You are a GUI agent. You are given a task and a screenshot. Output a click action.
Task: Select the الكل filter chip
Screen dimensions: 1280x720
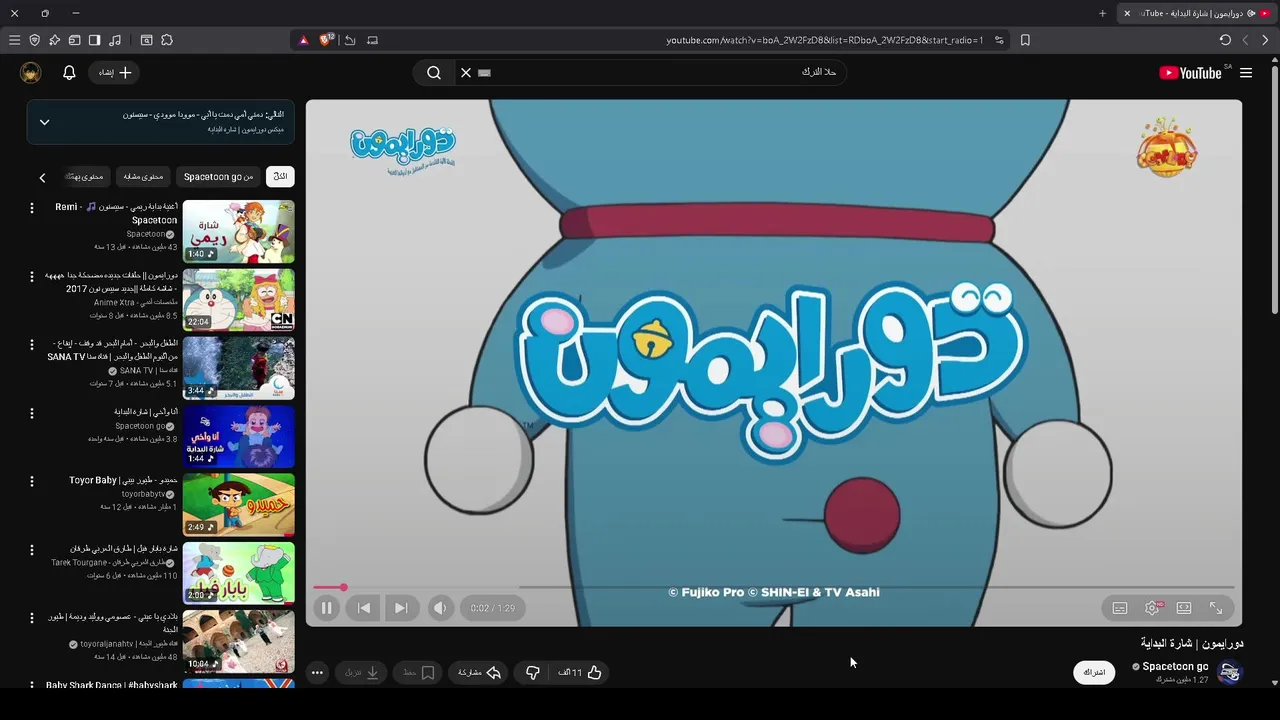[280, 176]
